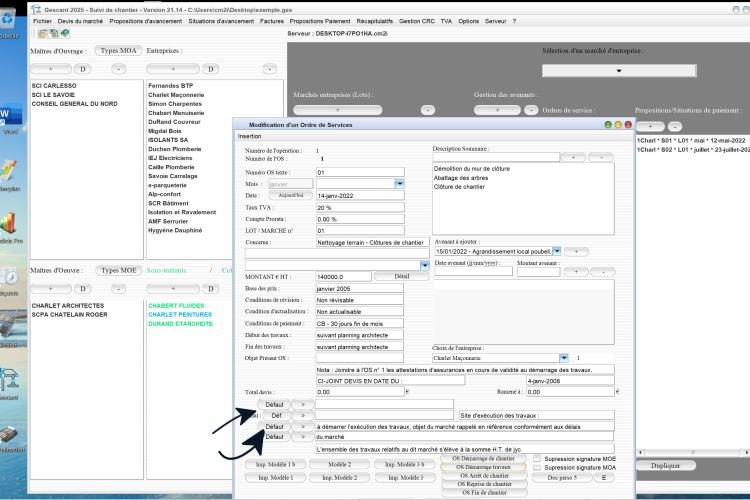Select Savoie Carrelage in Entreprises list

point(173,176)
